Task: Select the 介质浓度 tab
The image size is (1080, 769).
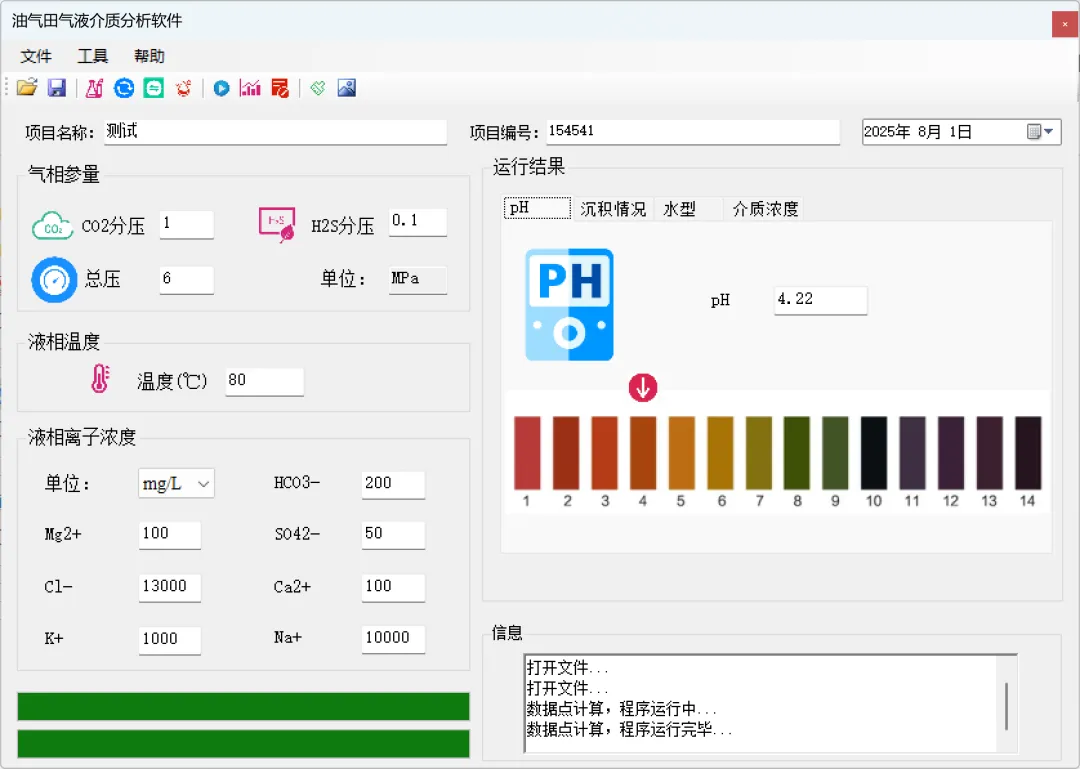Action: point(765,209)
